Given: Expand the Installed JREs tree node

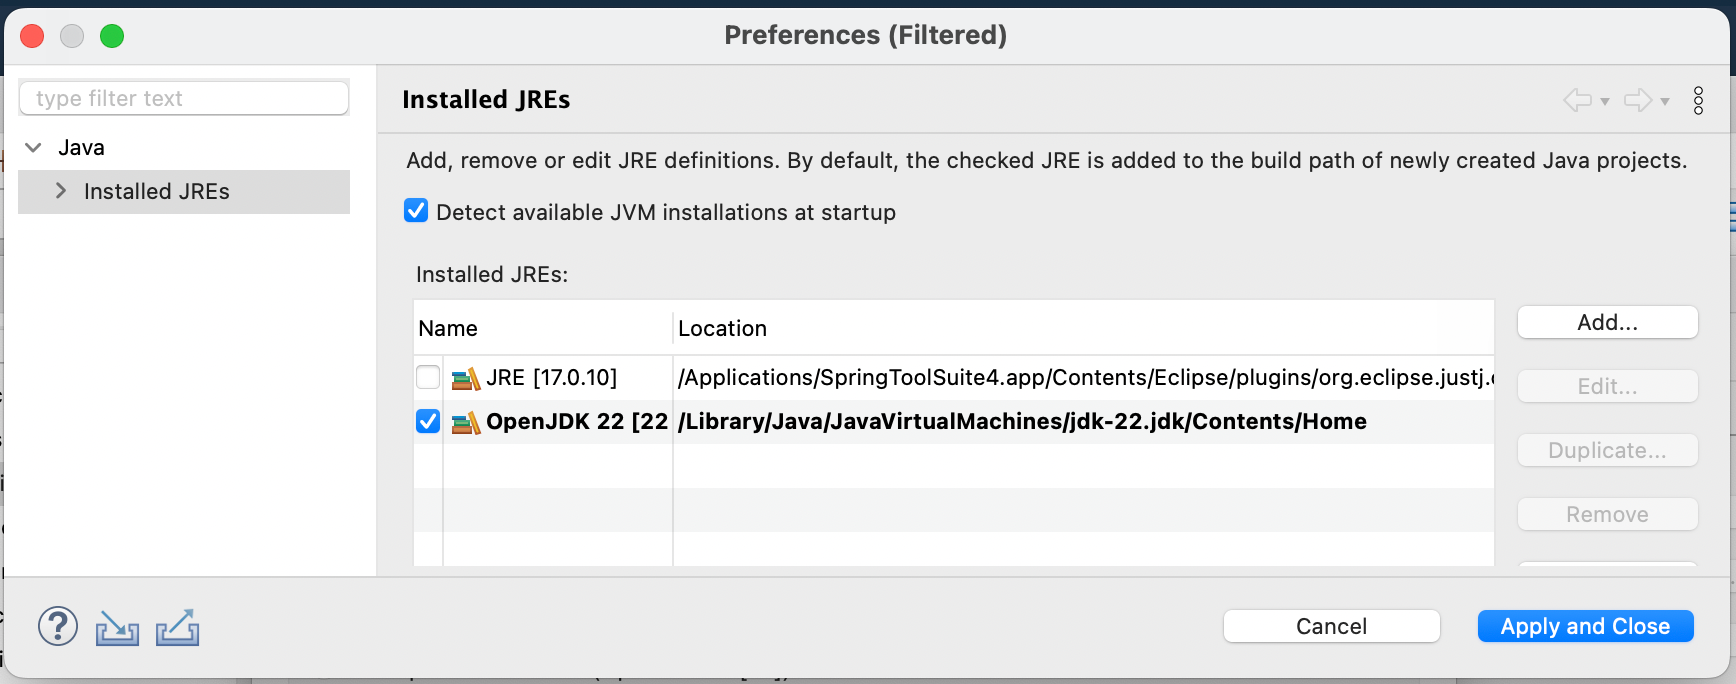Looking at the screenshot, I should (61, 190).
